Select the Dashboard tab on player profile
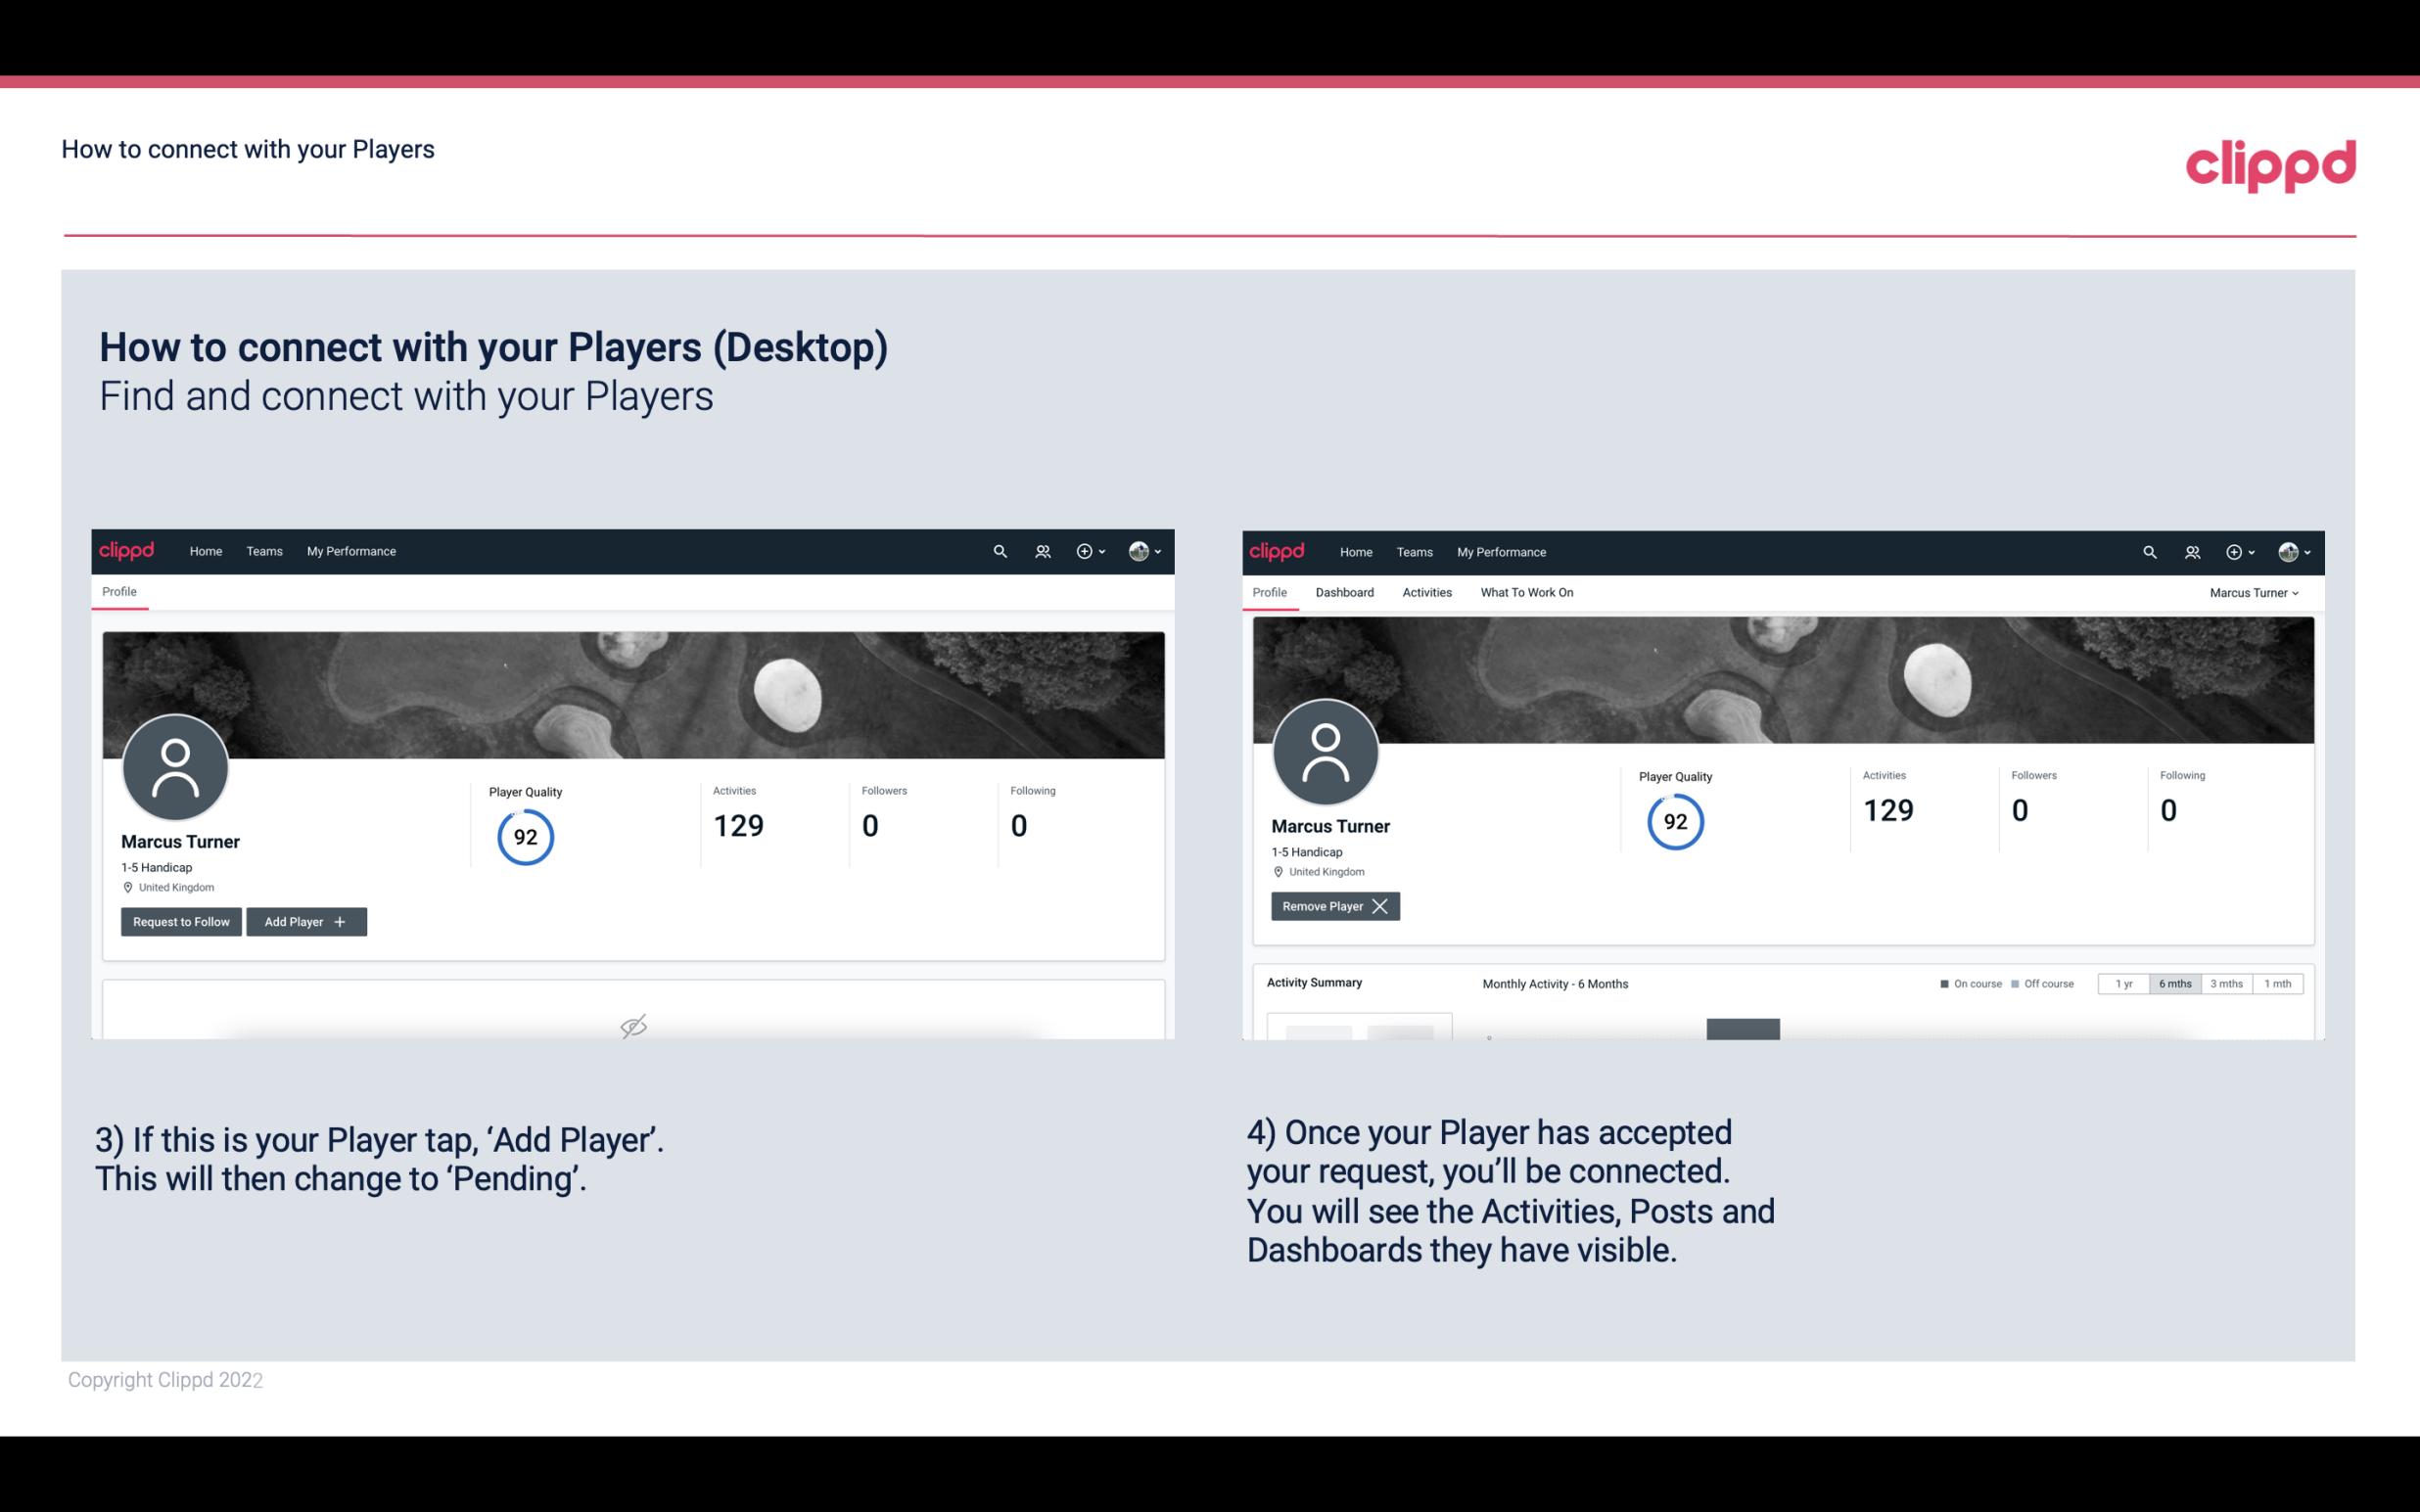The height and width of the screenshot is (1512, 2420). (1343, 592)
